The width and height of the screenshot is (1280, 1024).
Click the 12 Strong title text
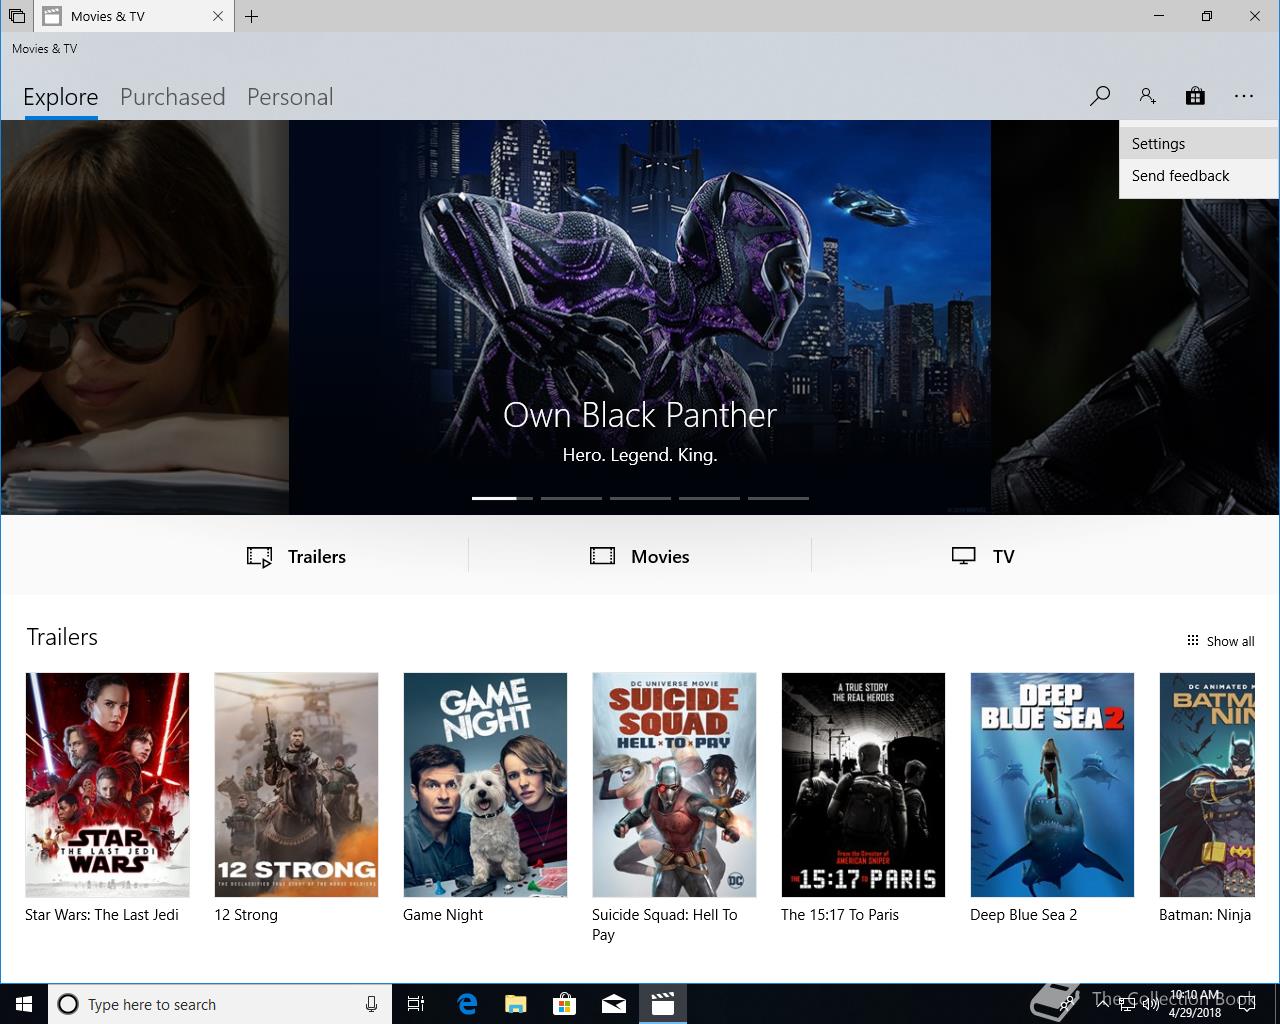[x=246, y=915]
